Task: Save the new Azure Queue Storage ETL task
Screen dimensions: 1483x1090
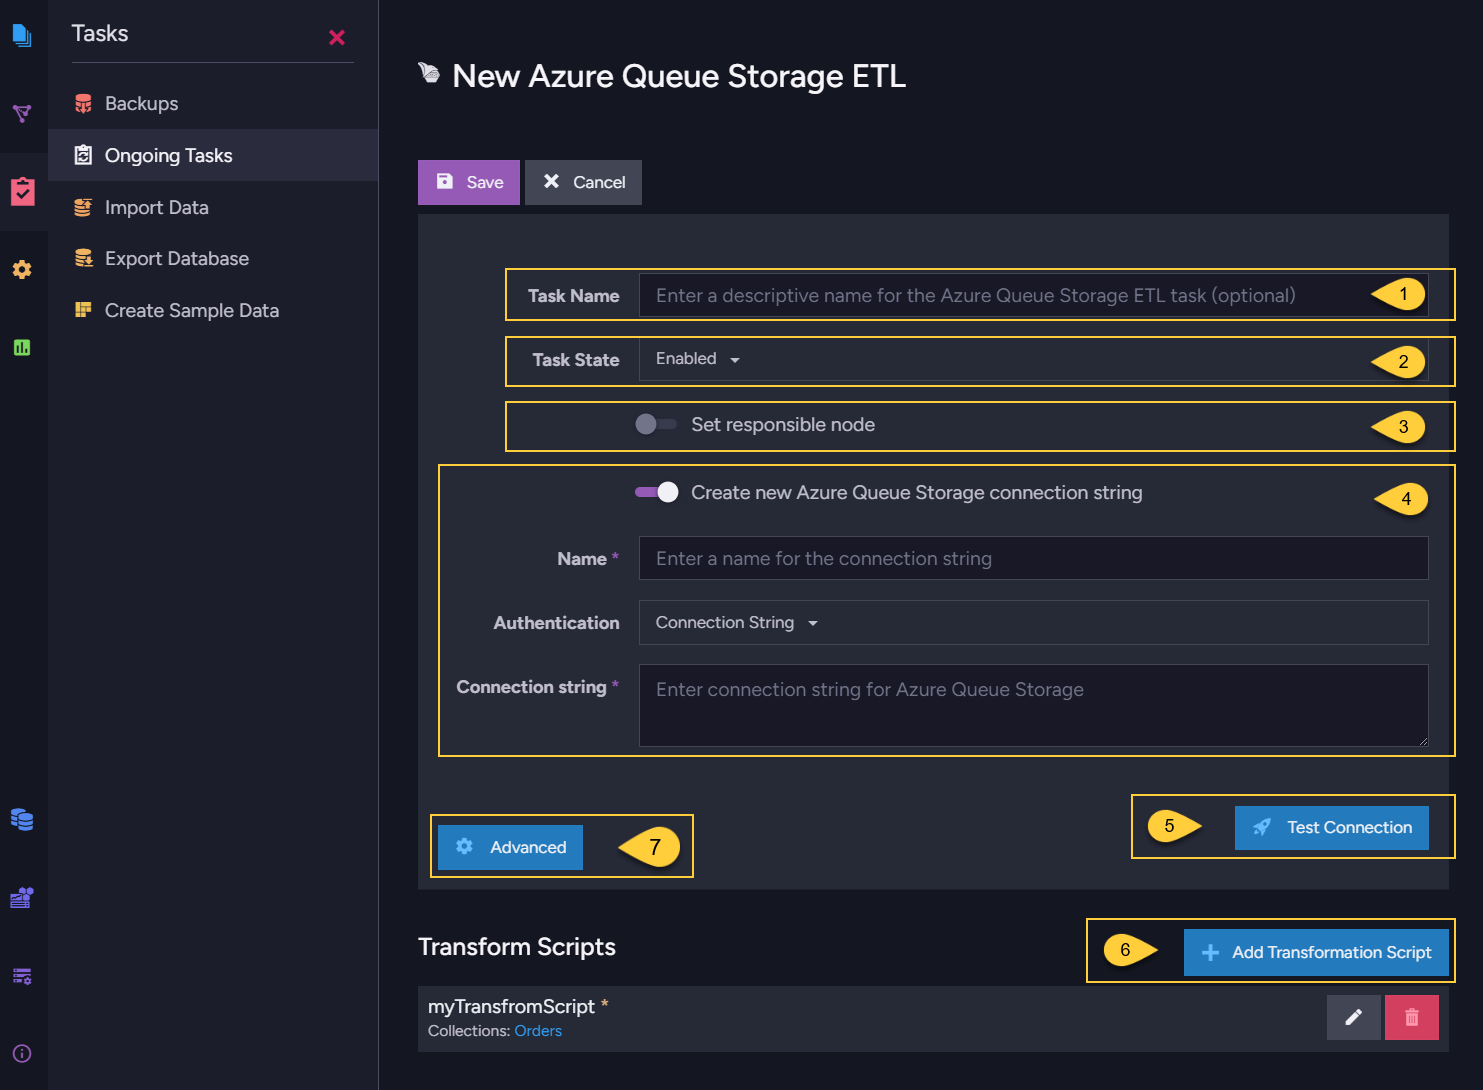Action: pyautogui.click(x=469, y=182)
